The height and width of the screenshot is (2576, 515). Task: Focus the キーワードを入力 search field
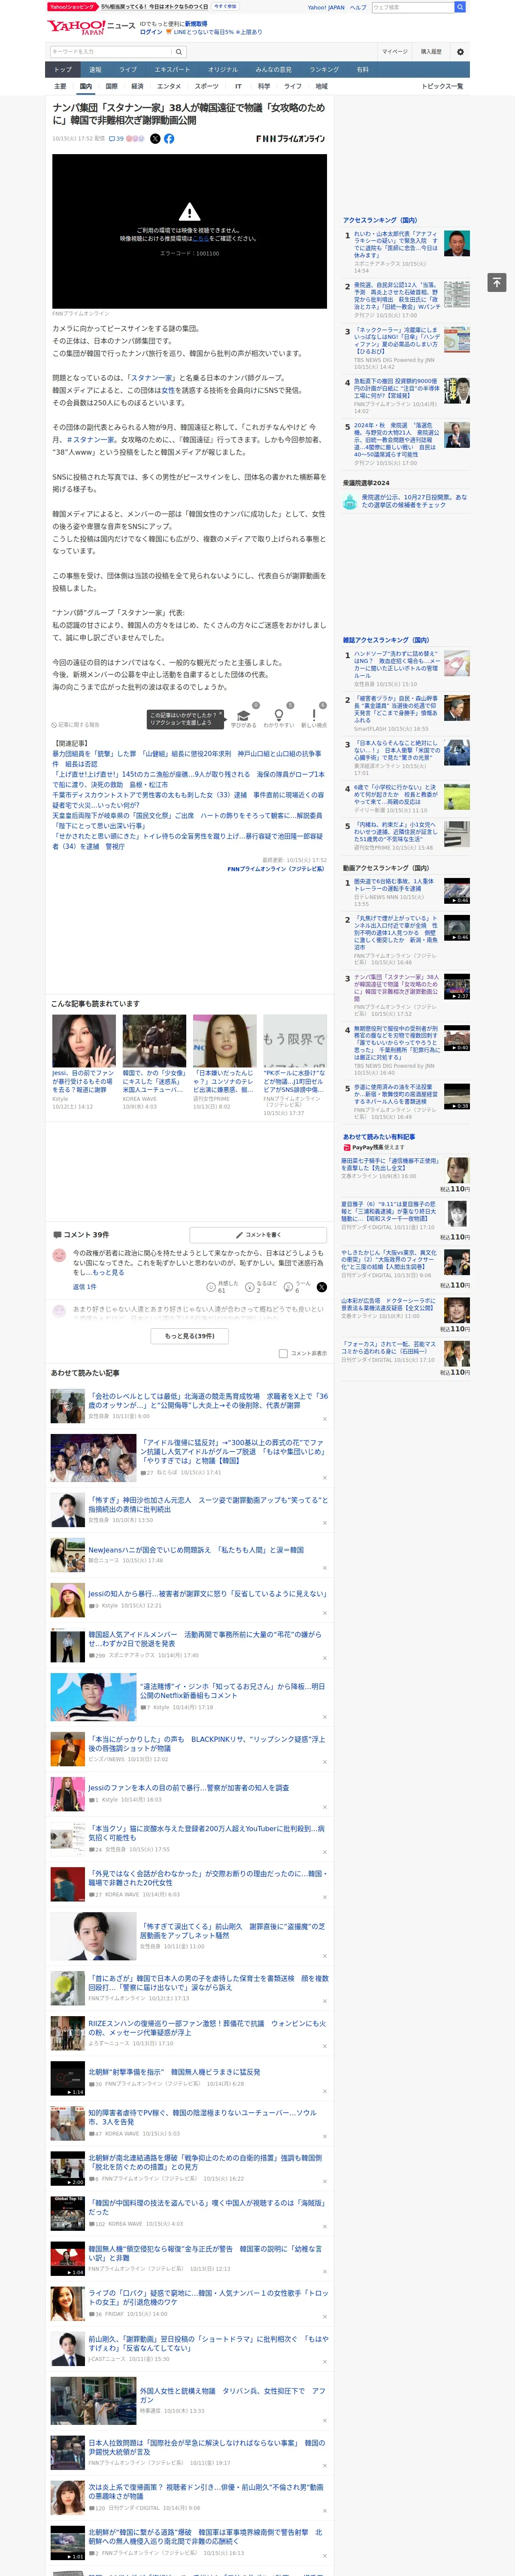(x=111, y=52)
